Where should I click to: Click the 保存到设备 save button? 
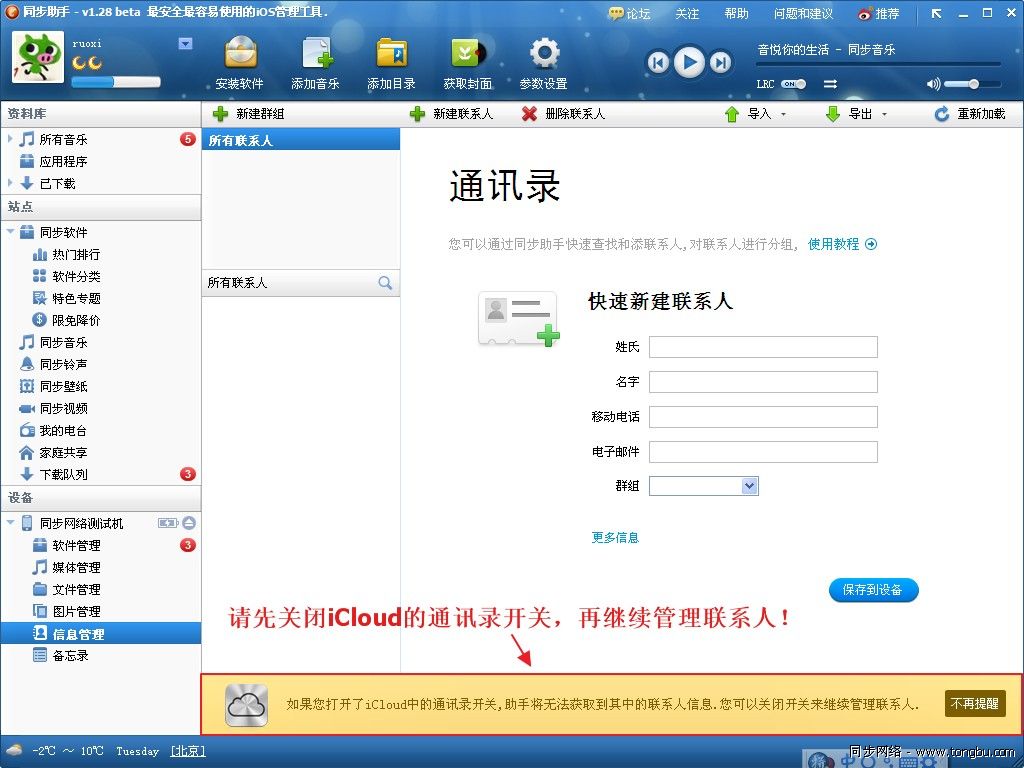(x=873, y=590)
